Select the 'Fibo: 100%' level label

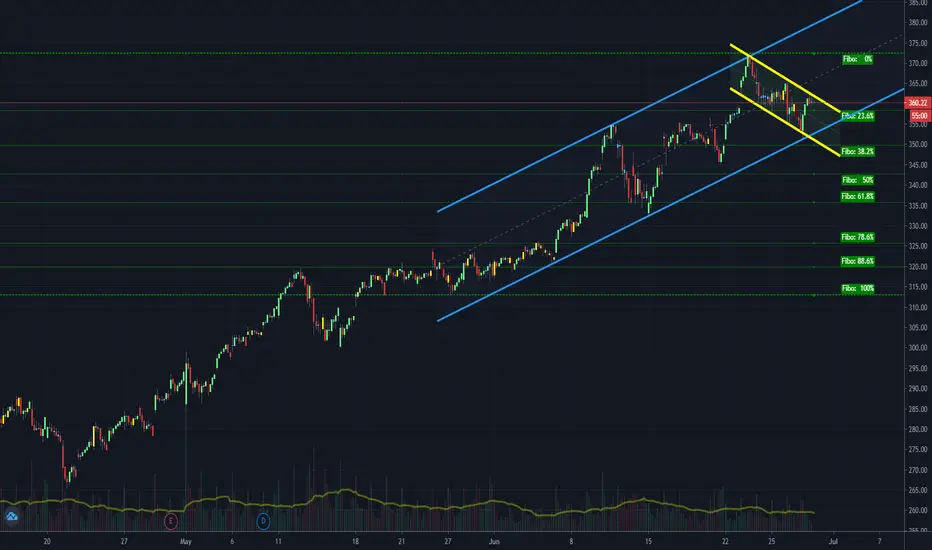[x=857, y=288]
